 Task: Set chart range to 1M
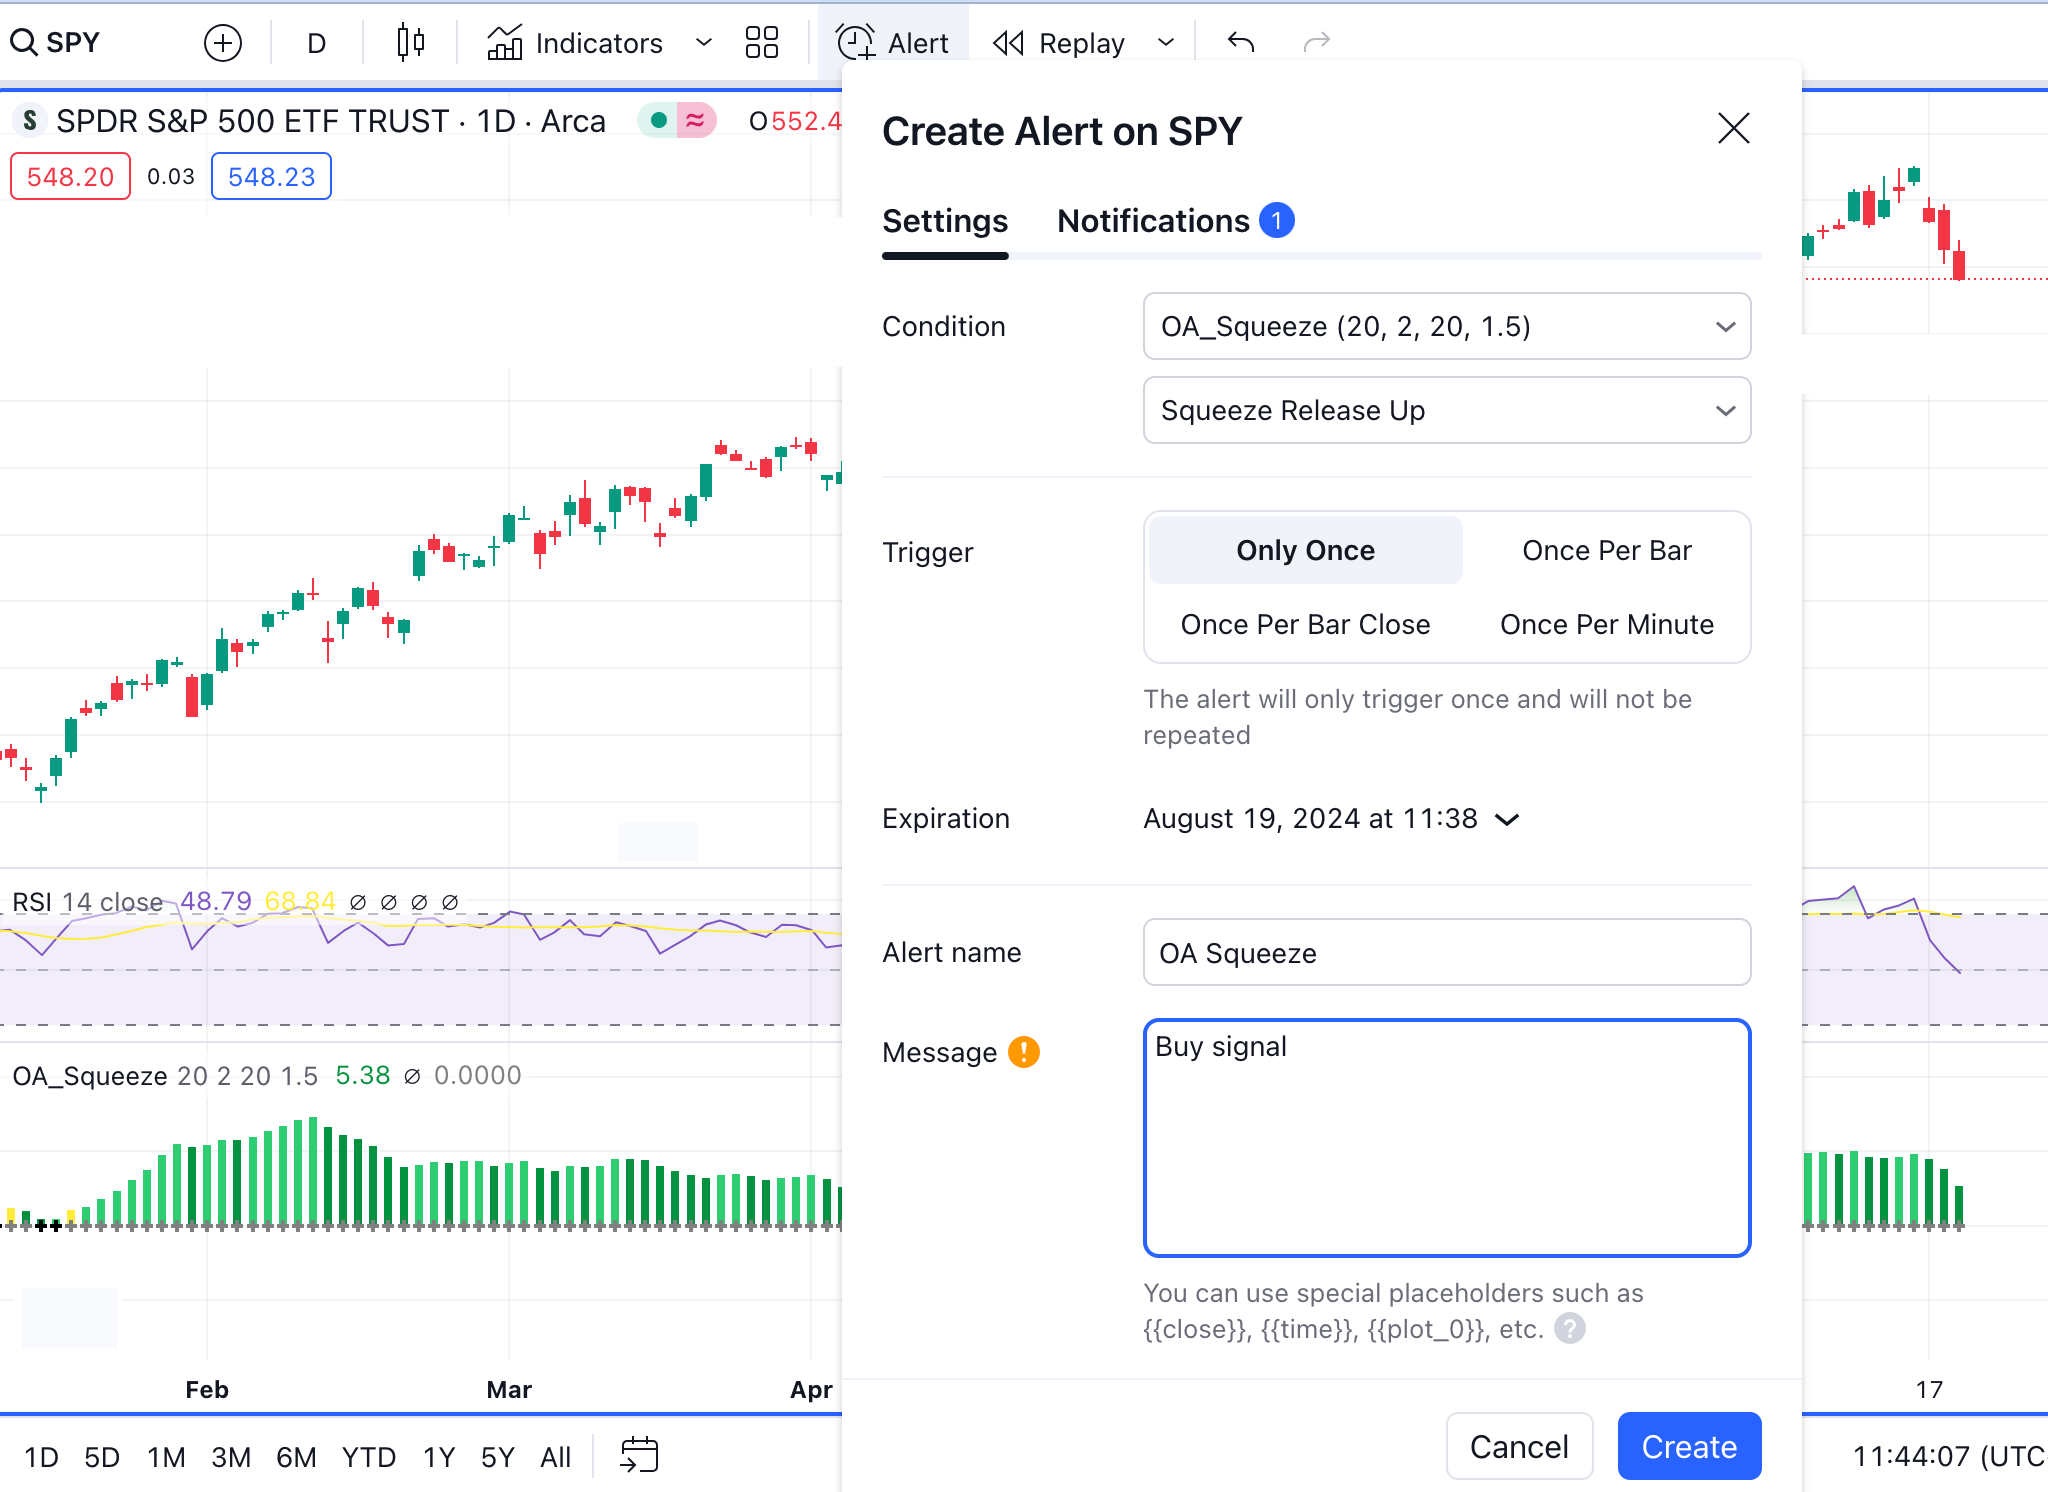coord(166,1457)
